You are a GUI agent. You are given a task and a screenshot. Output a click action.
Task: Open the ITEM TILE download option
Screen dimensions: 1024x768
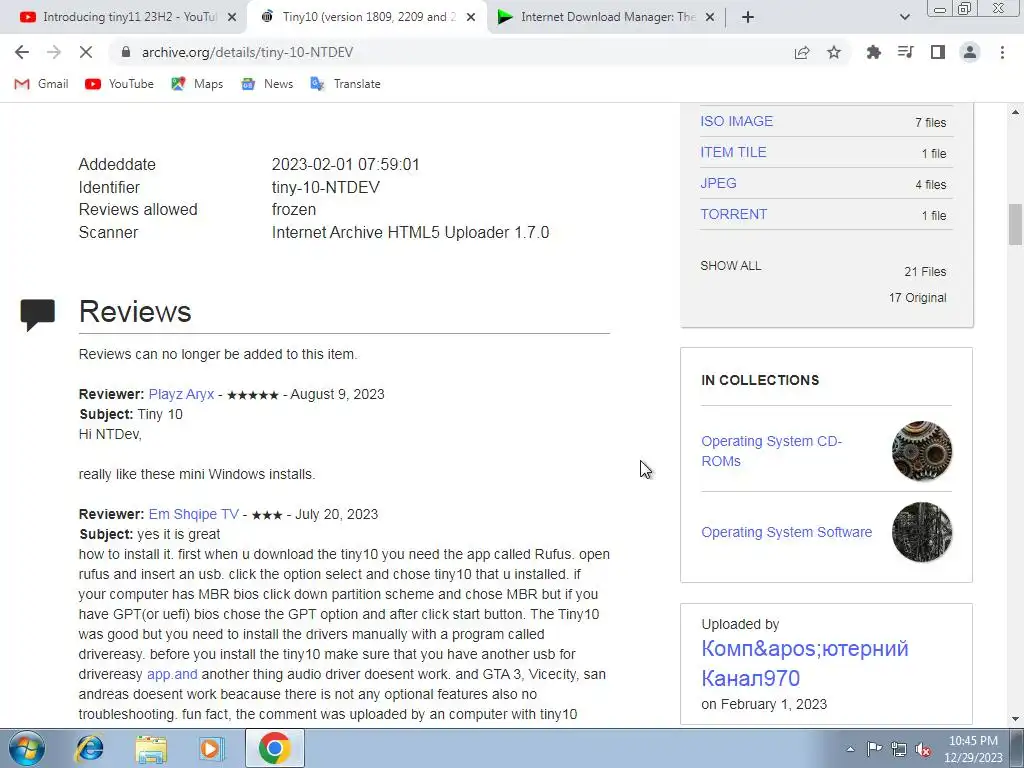(733, 152)
